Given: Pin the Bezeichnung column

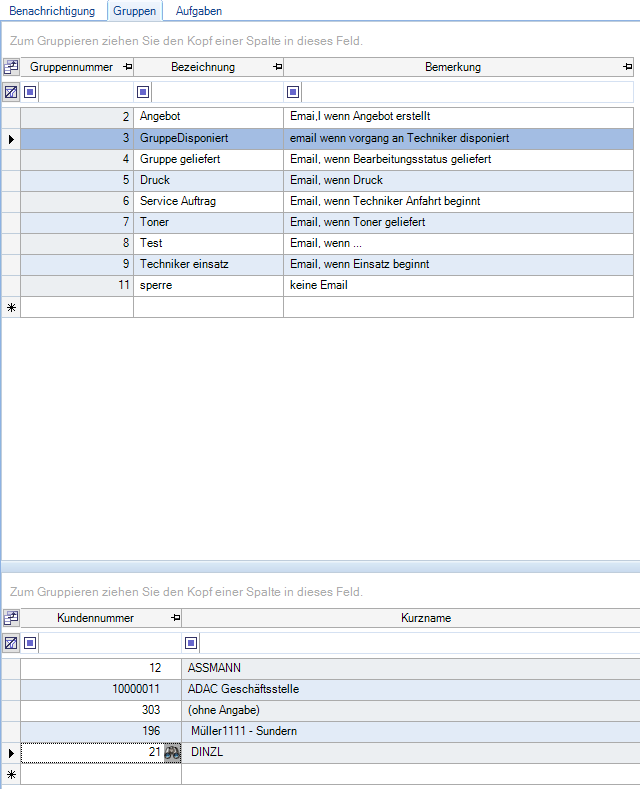Looking at the screenshot, I should tap(276, 67).
